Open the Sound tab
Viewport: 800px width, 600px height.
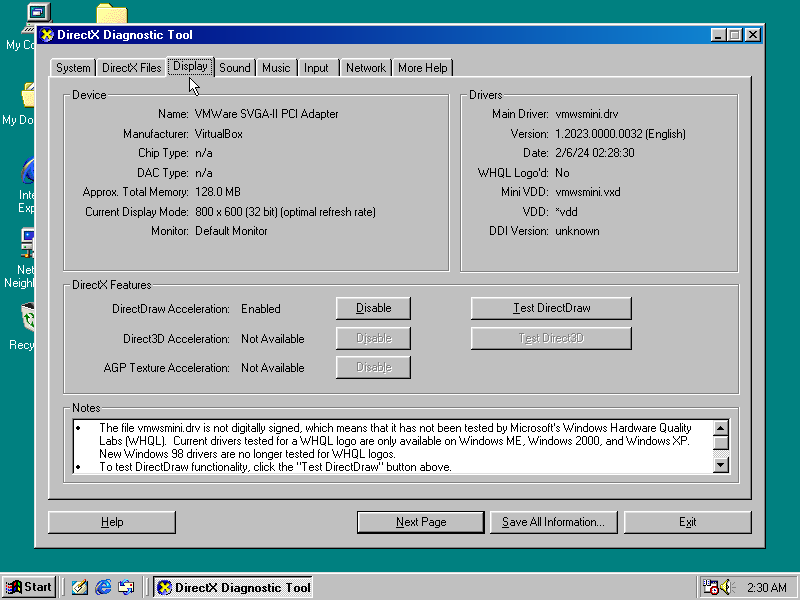click(x=235, y=68)
